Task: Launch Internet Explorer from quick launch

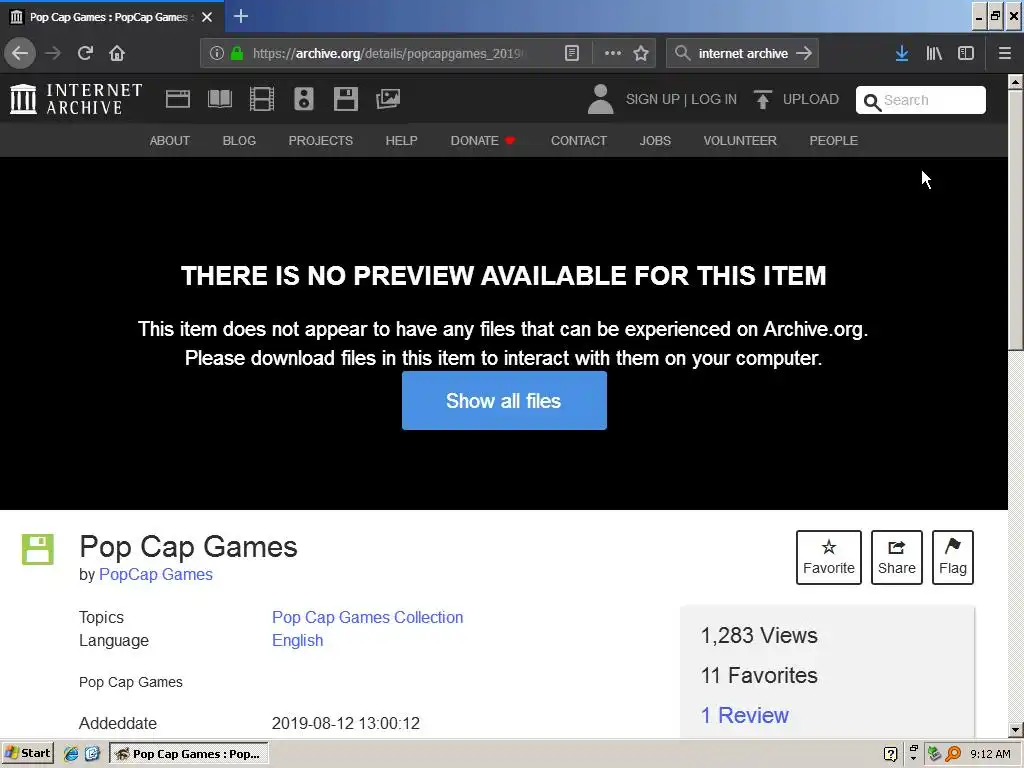Action: tap(71, 754)
